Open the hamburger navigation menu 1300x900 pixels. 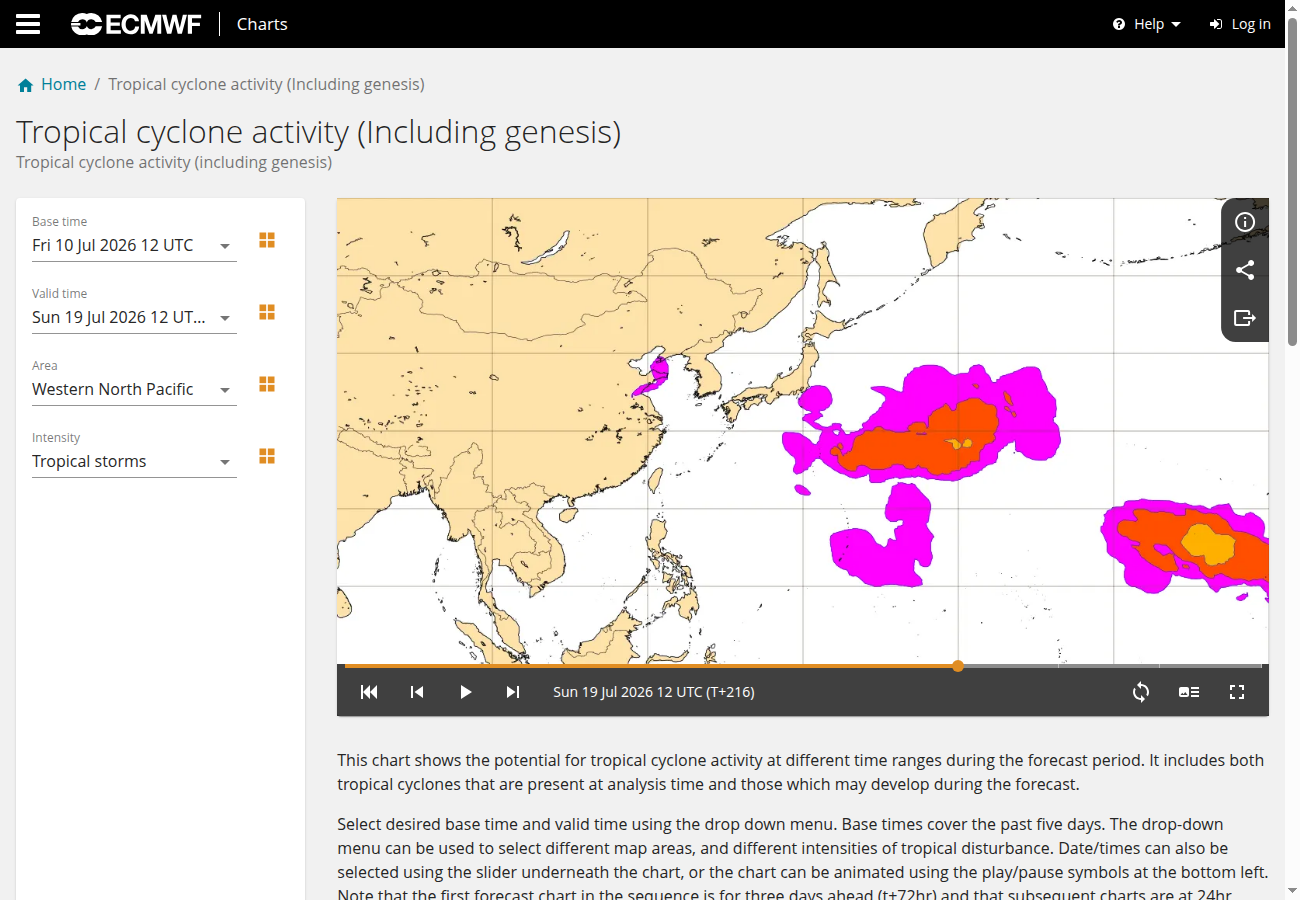click(x=28, y=24)
